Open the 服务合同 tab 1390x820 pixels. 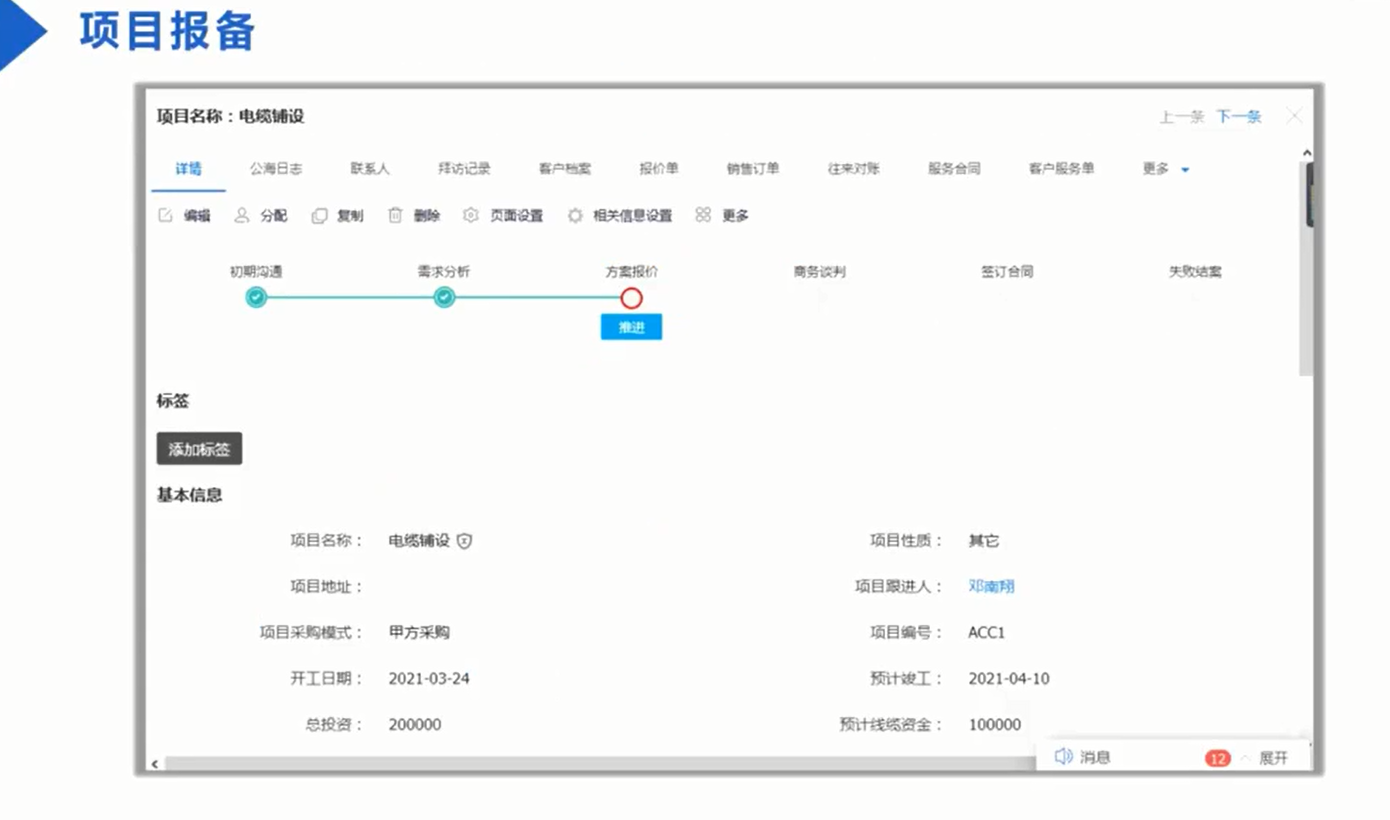pos(954,169)
